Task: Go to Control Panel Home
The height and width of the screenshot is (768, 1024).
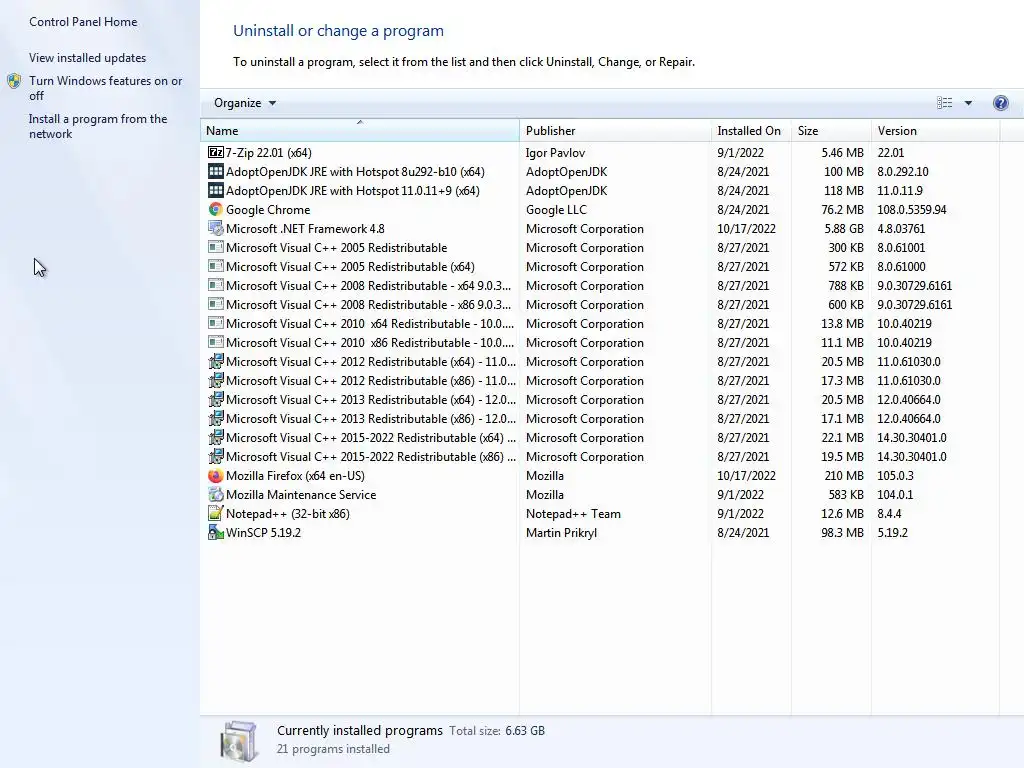Action: 83,22
